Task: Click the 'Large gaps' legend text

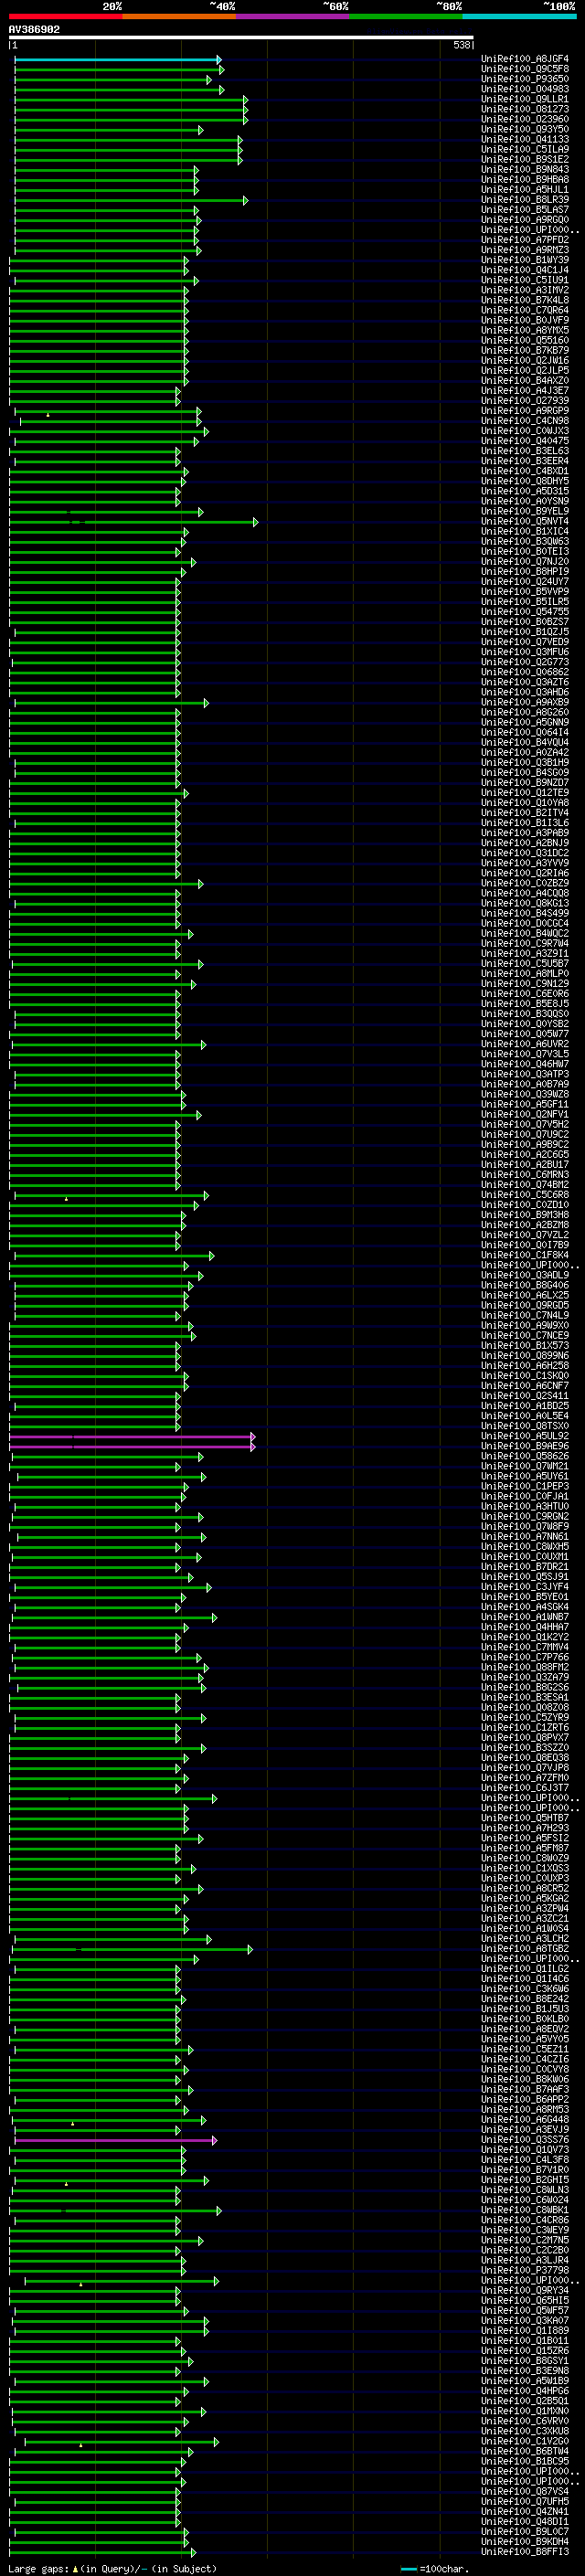Action: pyautogui.click(x=39, y=2569)
